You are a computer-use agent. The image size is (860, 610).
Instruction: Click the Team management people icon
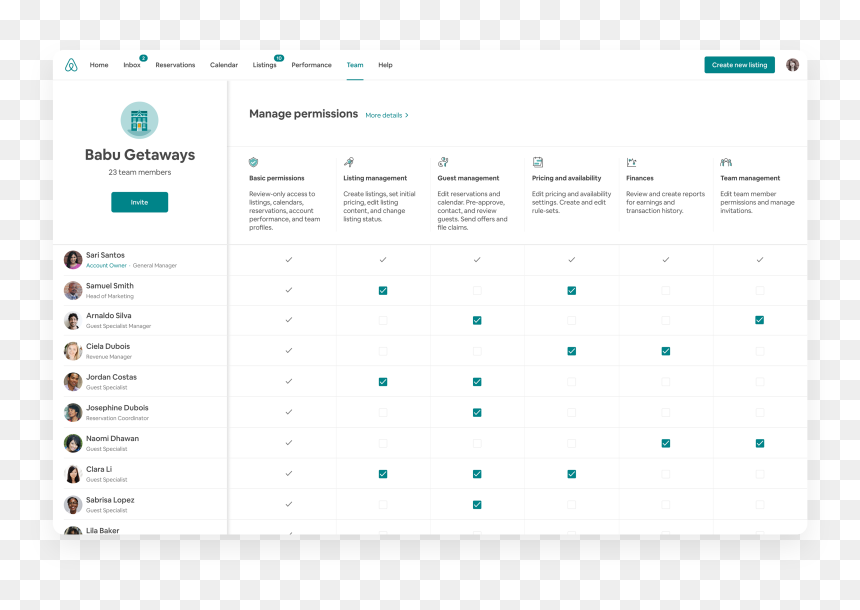point(726,162)
